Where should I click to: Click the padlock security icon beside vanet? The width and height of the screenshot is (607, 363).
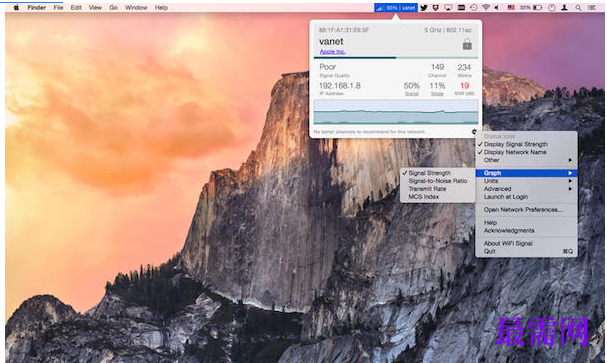[467, 44]
